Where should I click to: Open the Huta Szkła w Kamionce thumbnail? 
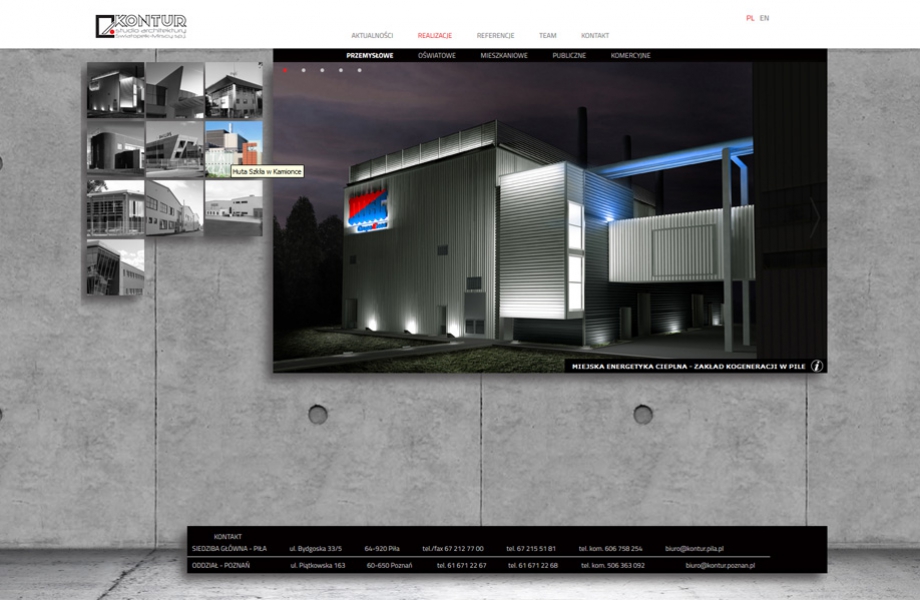(234, 149)
